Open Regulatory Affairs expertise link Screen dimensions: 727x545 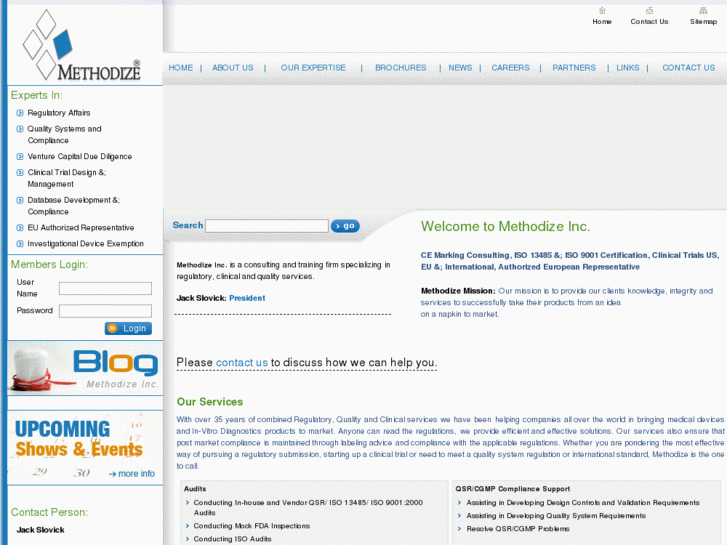click(x=59, y=113)
